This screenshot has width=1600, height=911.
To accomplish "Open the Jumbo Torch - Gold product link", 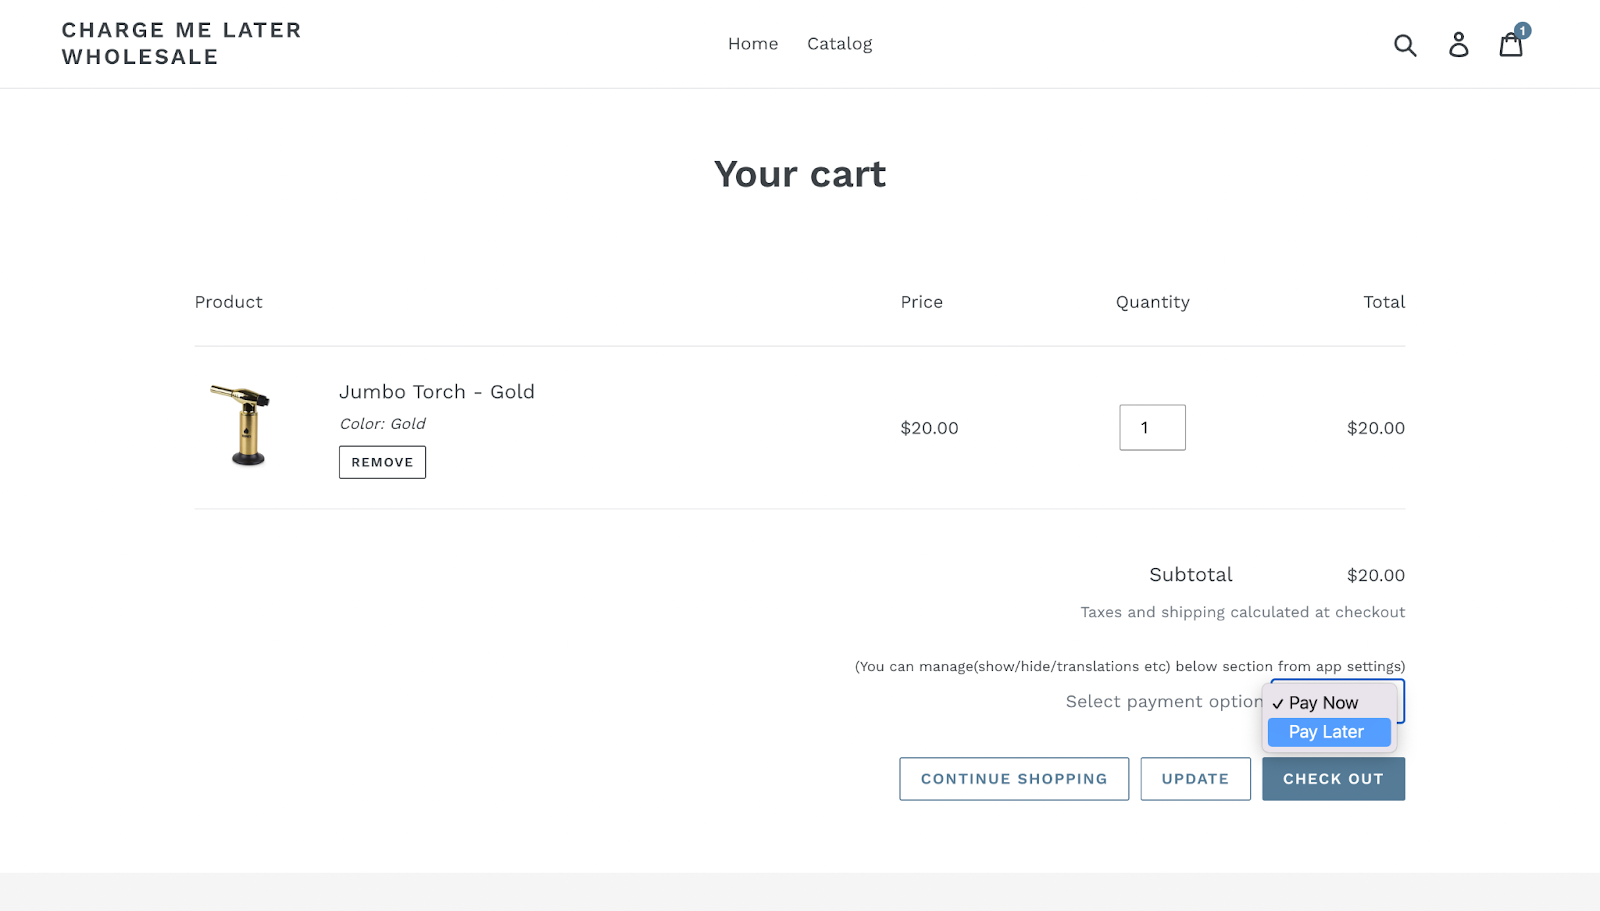I will [437, 392].
